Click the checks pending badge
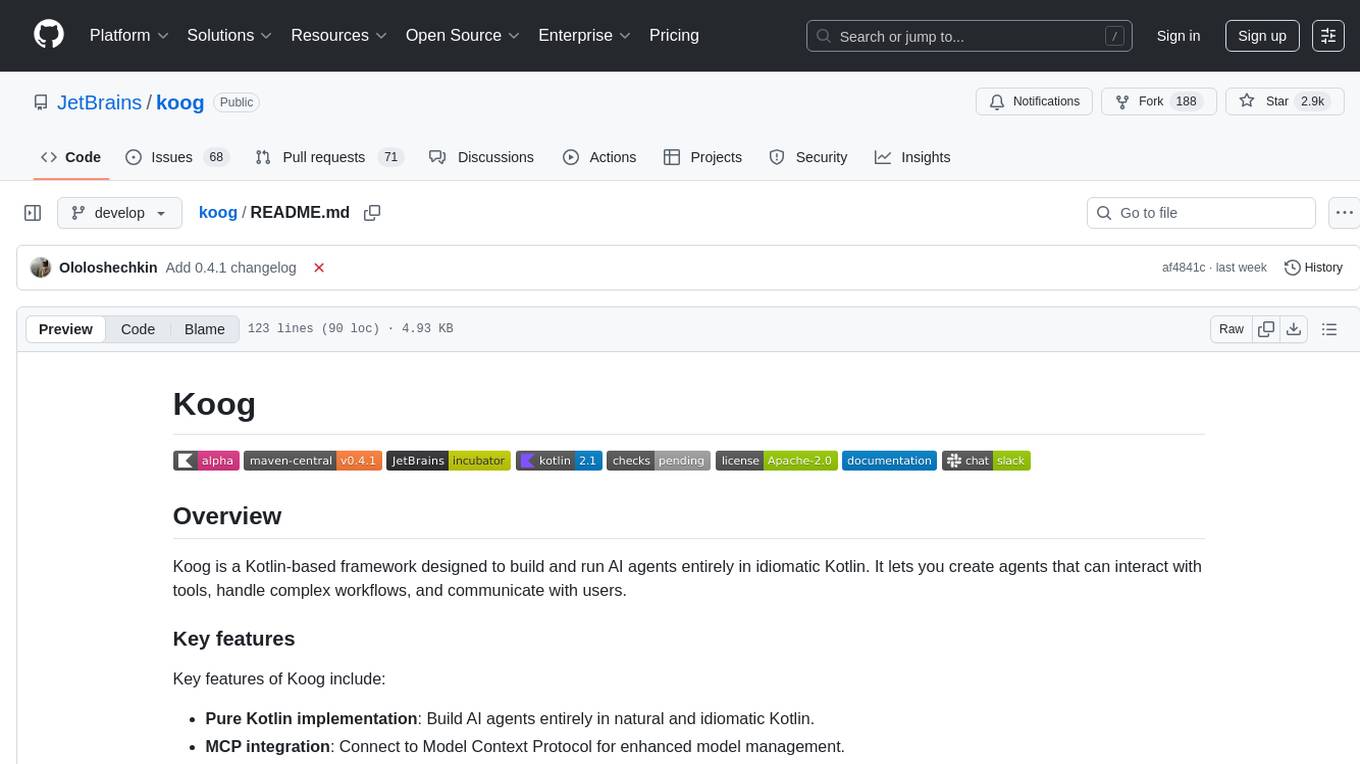Screen dimensions: 1360x764 pyautogui.click(x=659, y=461)
